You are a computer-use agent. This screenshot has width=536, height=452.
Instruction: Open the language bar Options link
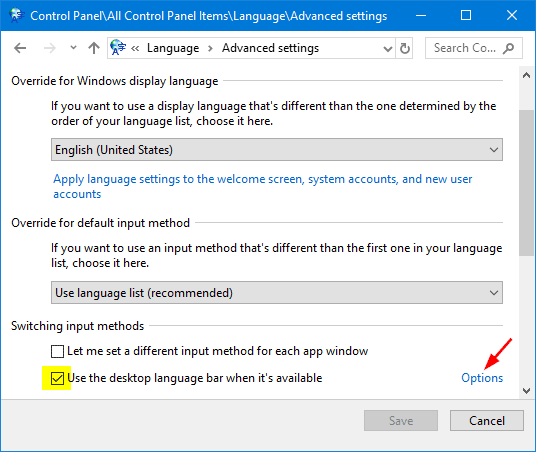[x=482, y=378]
